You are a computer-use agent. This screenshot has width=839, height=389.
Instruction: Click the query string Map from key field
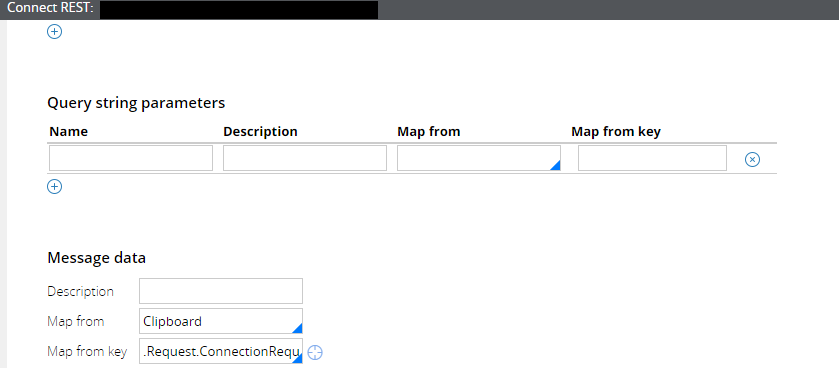point(652,158)
